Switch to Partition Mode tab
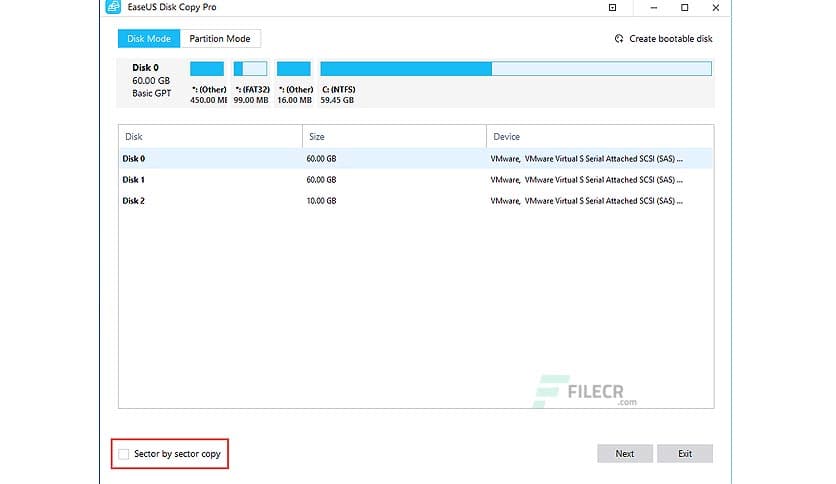 (x=220, y=39)
